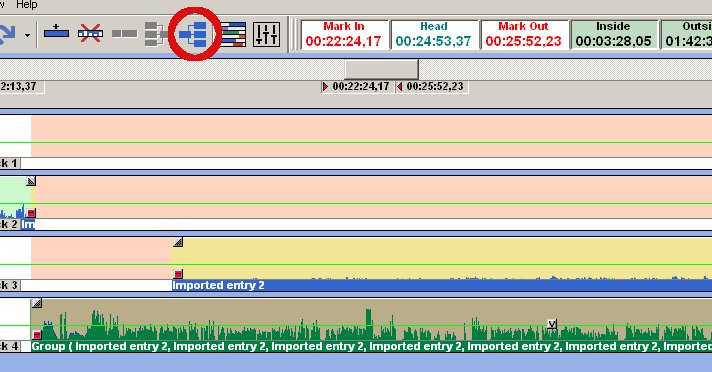Image resolution: width=712 pixels, height=372 pixels.
Task: Click red level handle on track 3 clip
Action: 178,273
